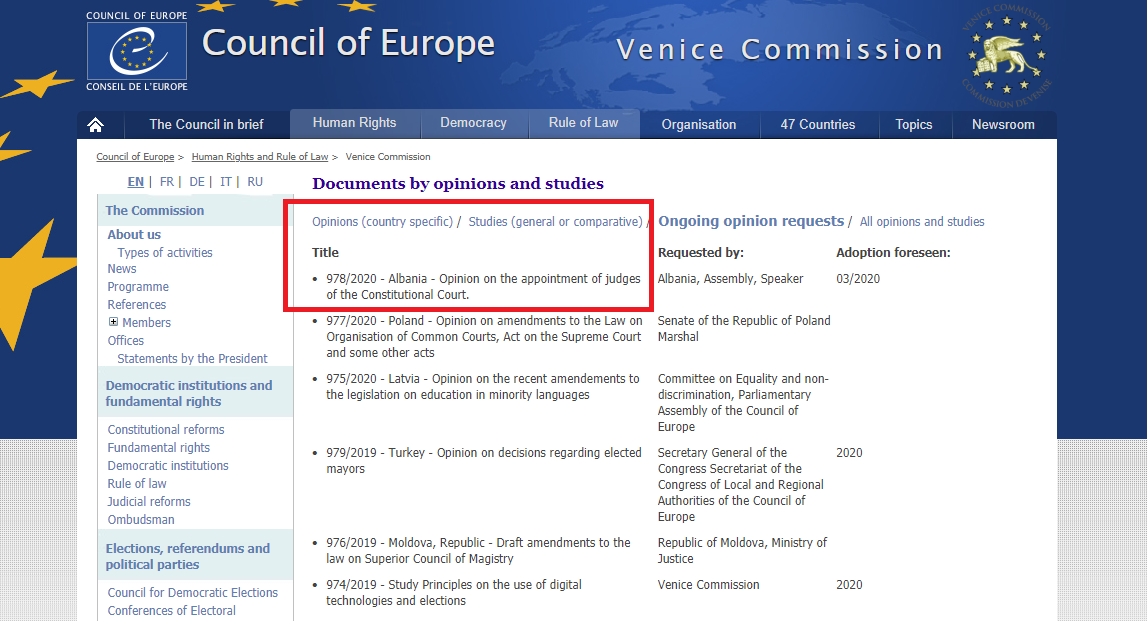The height and width of the screenshot is (621, 1147).
Task: Open Types of activities link
Action: click(165, 252)
